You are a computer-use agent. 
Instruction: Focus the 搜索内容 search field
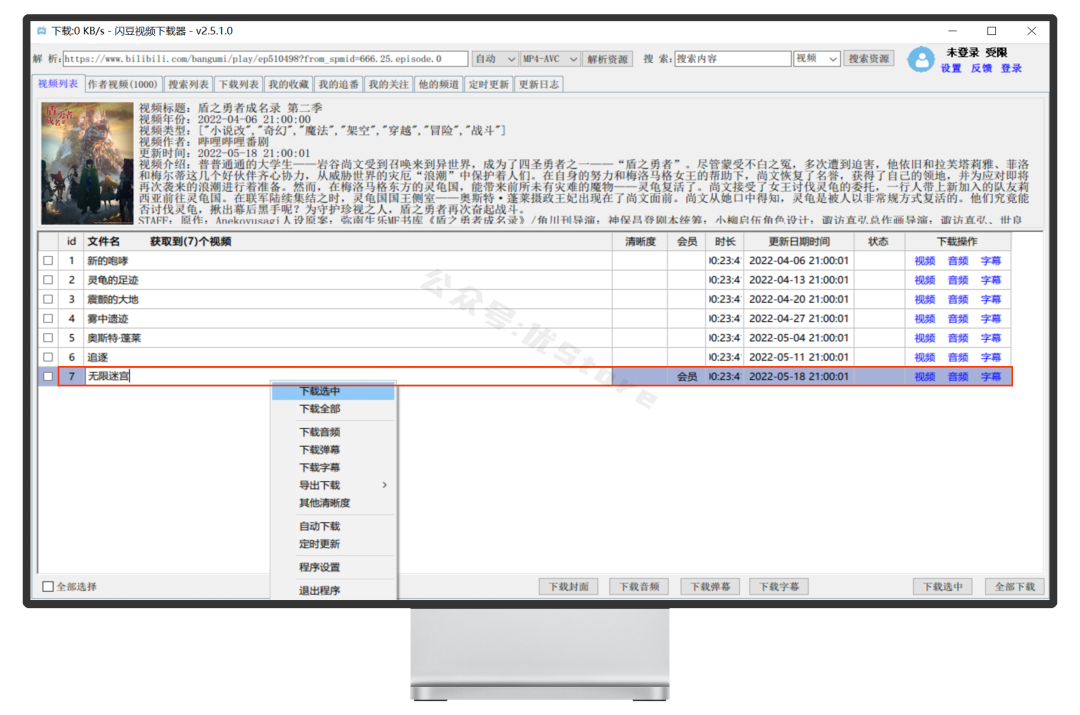point(732,59)
